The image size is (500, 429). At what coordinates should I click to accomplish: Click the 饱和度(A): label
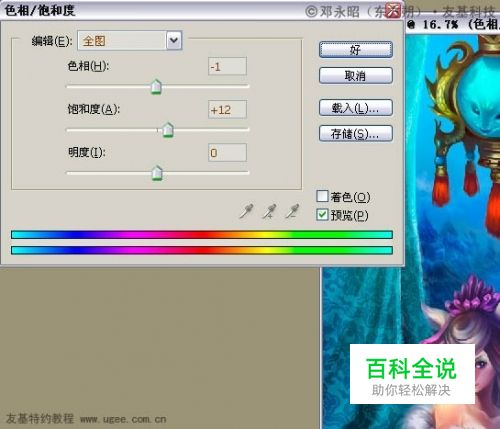click(94, 109)
